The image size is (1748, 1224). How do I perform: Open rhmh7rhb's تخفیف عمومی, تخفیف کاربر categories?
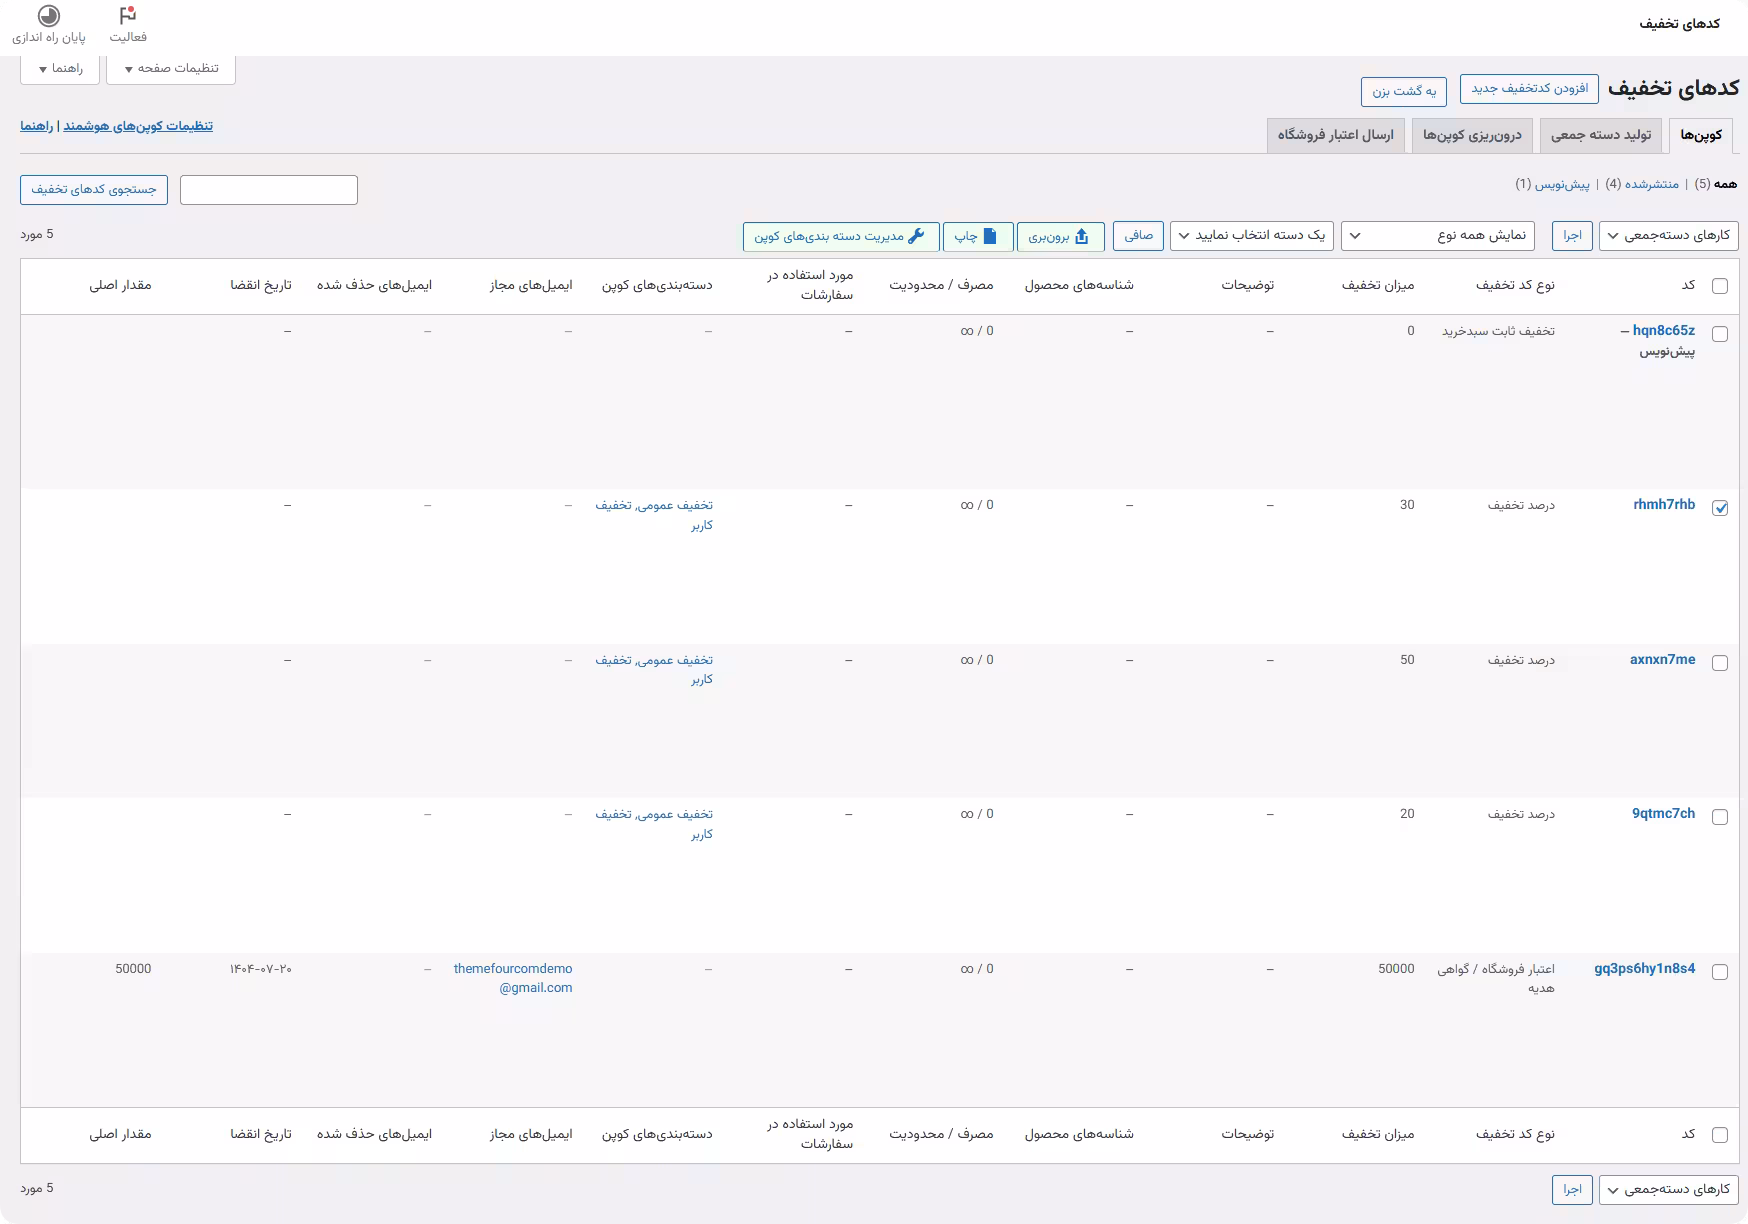pos(654,515)
